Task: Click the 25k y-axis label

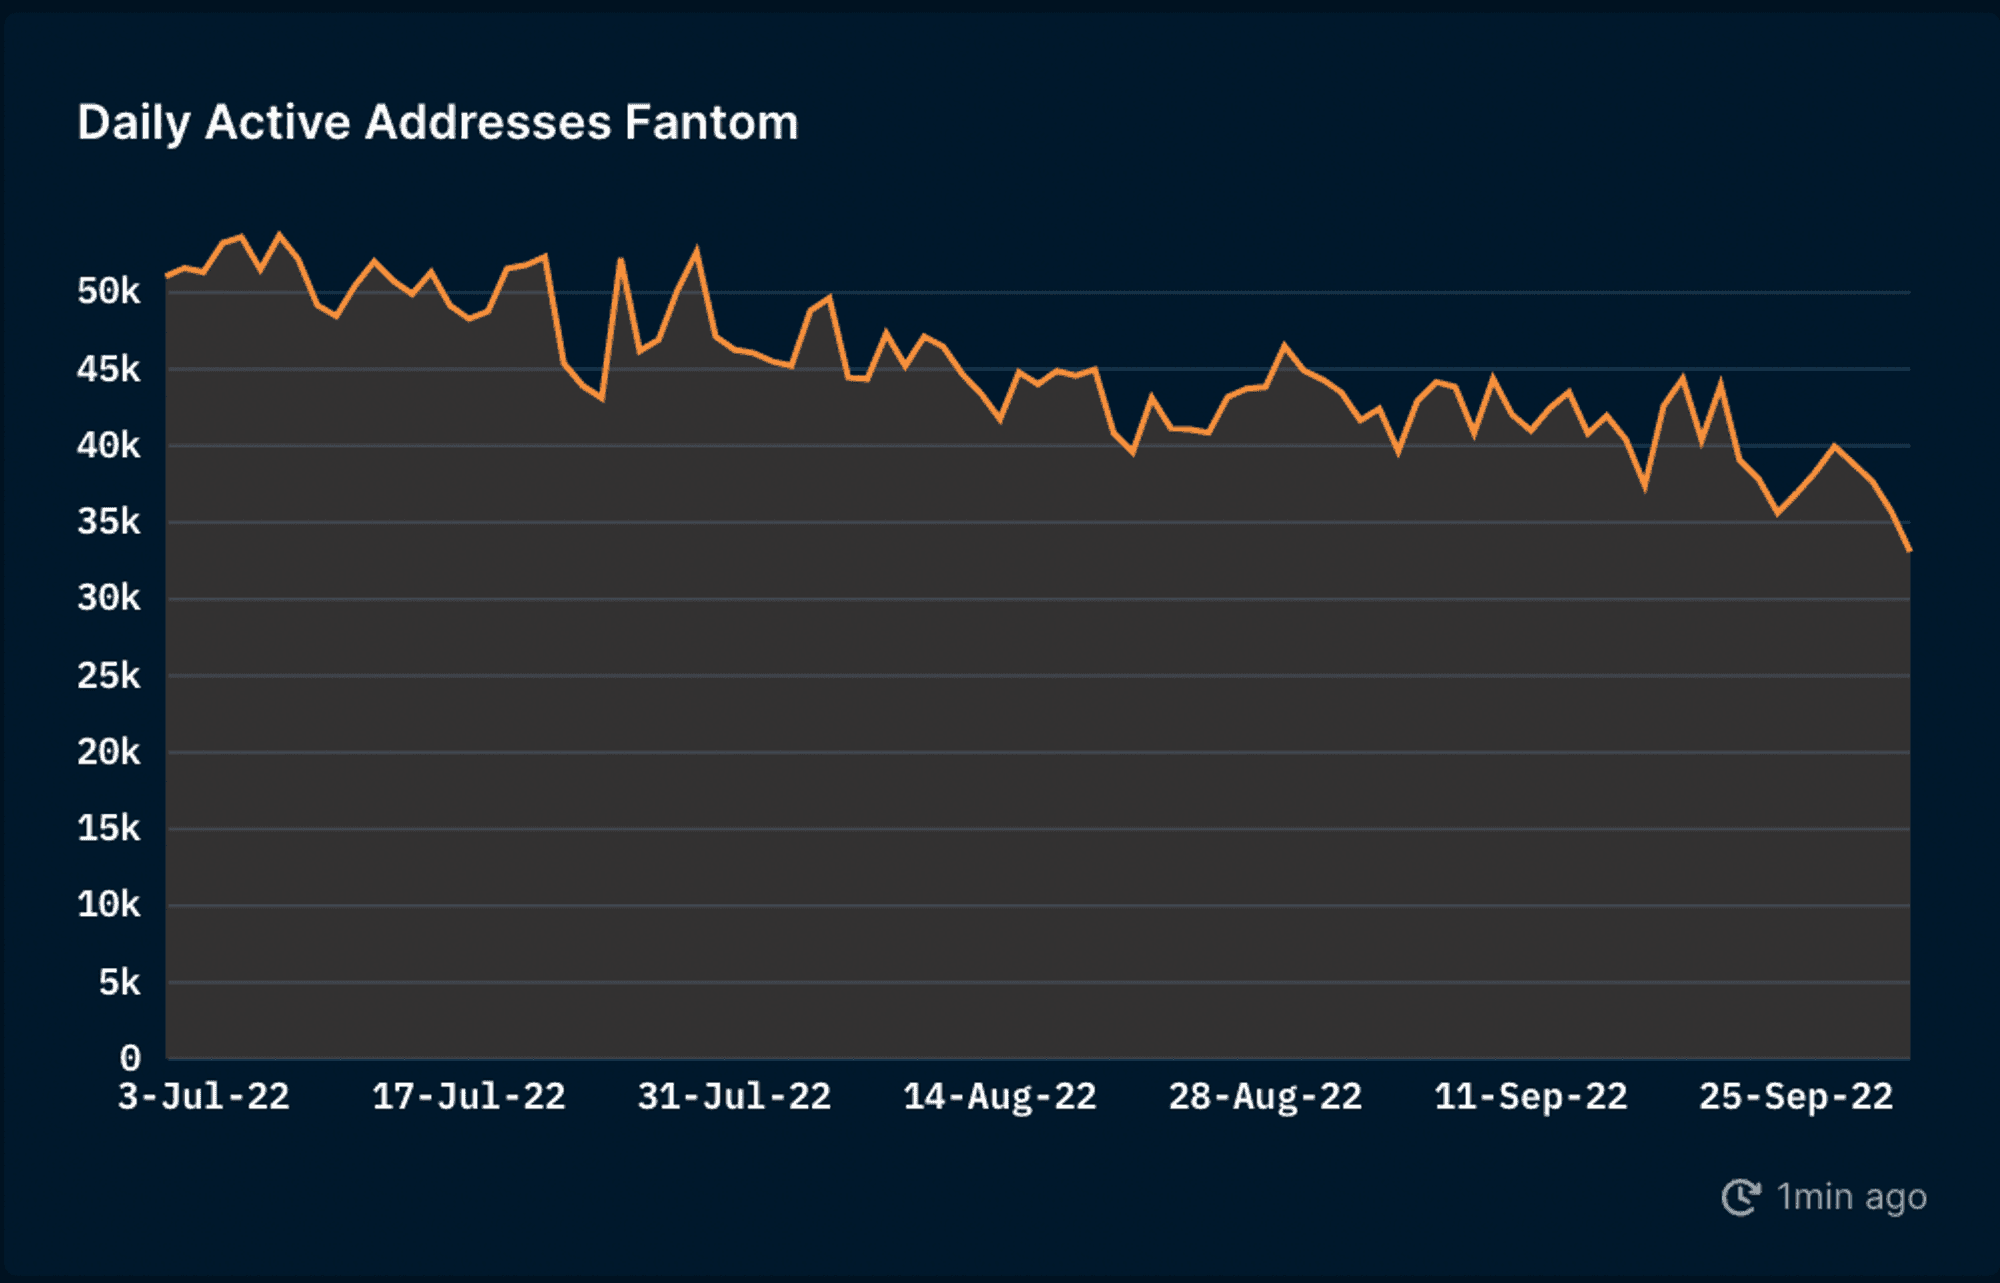Action: click(109, 676)
